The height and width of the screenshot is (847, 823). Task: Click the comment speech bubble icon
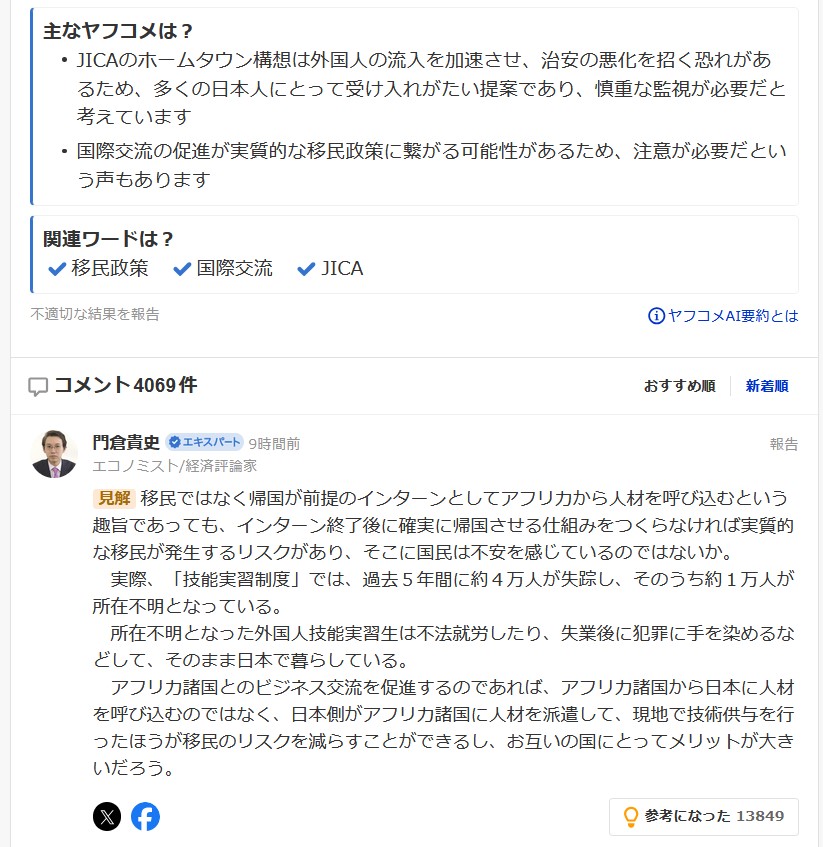point(38,387)
